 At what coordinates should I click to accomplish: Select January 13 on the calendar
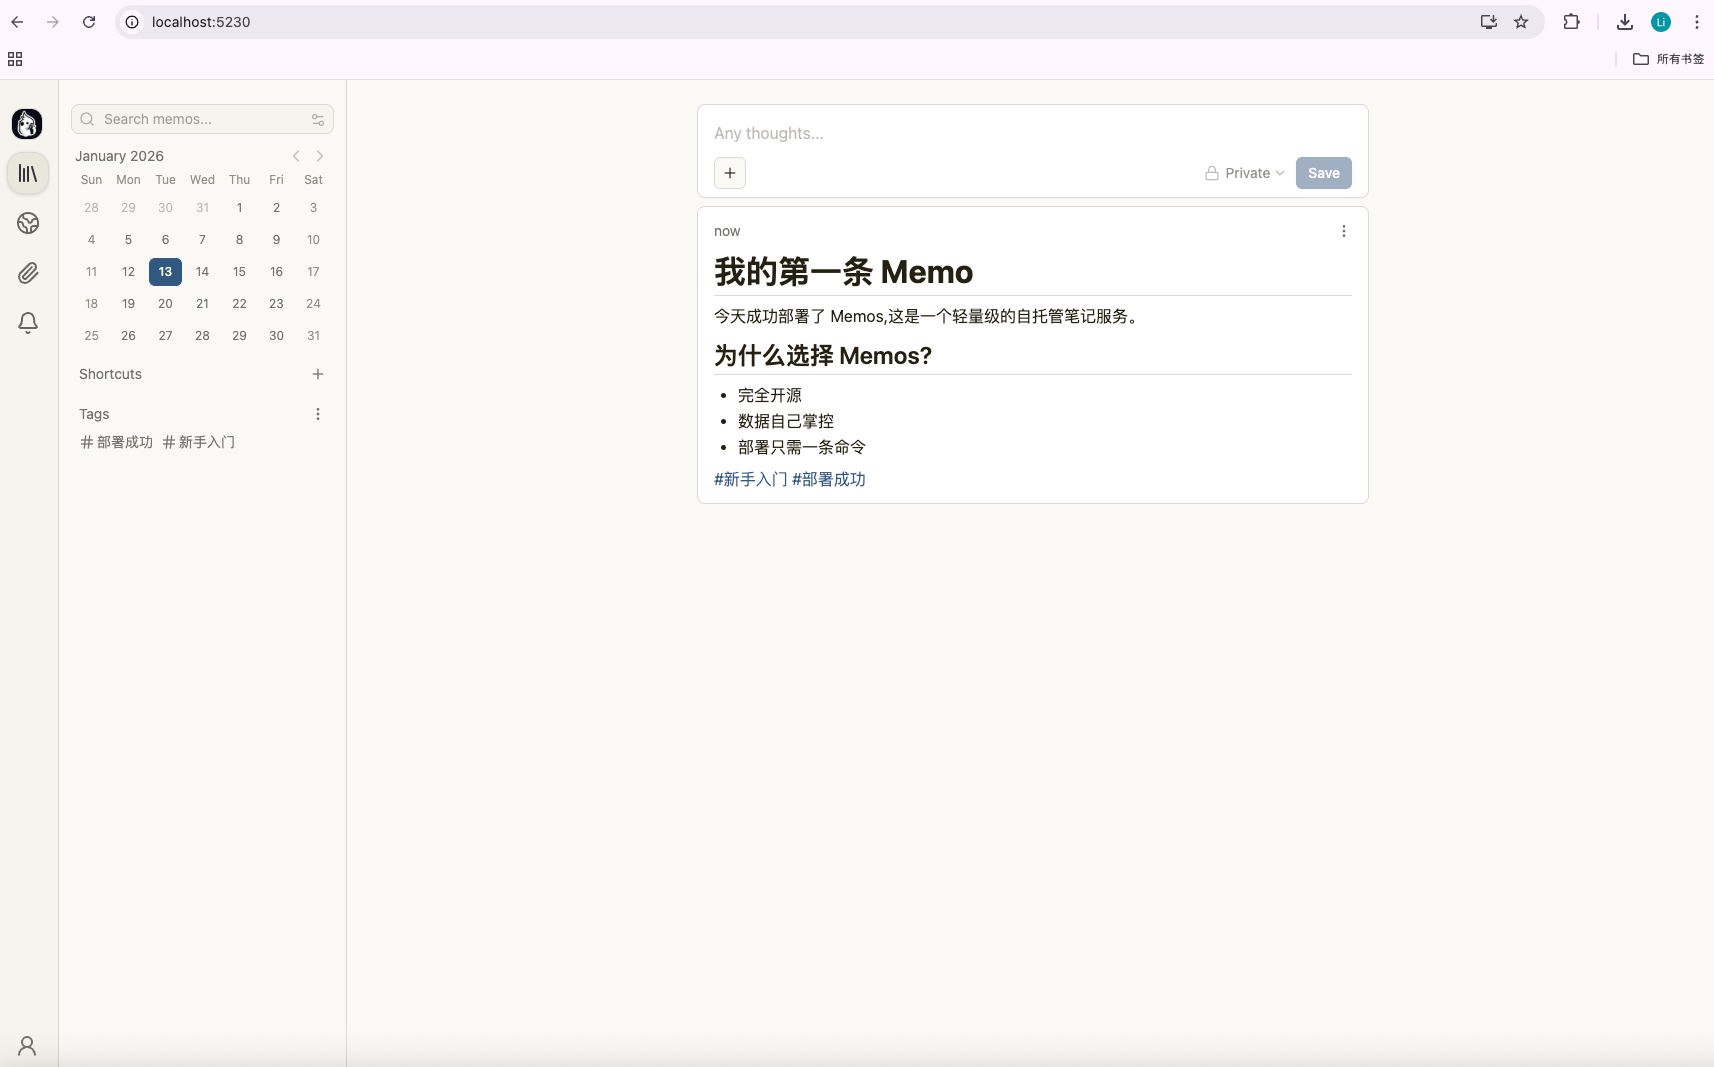pos(165,272)
